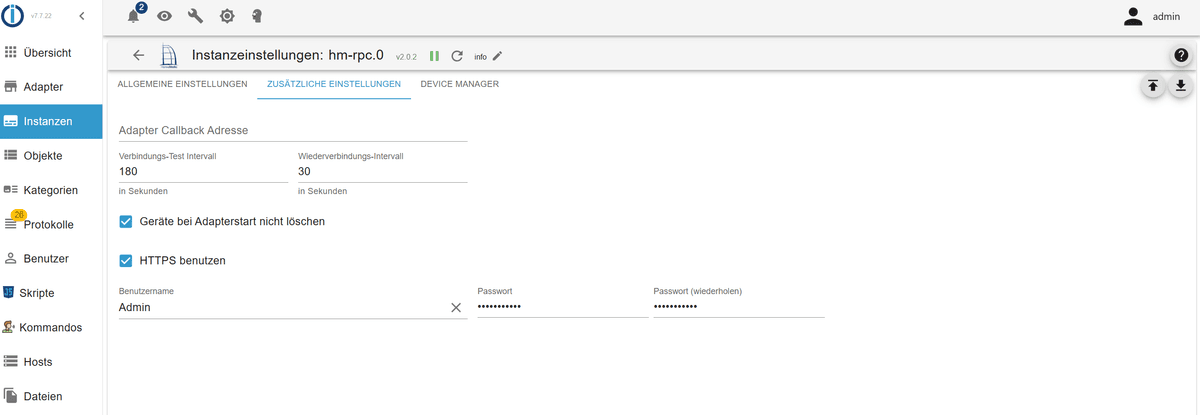Switch theme with the brightness icon
Image resolution: width=1200 pixels, height=415 pixels.
(x=227, y=16)
